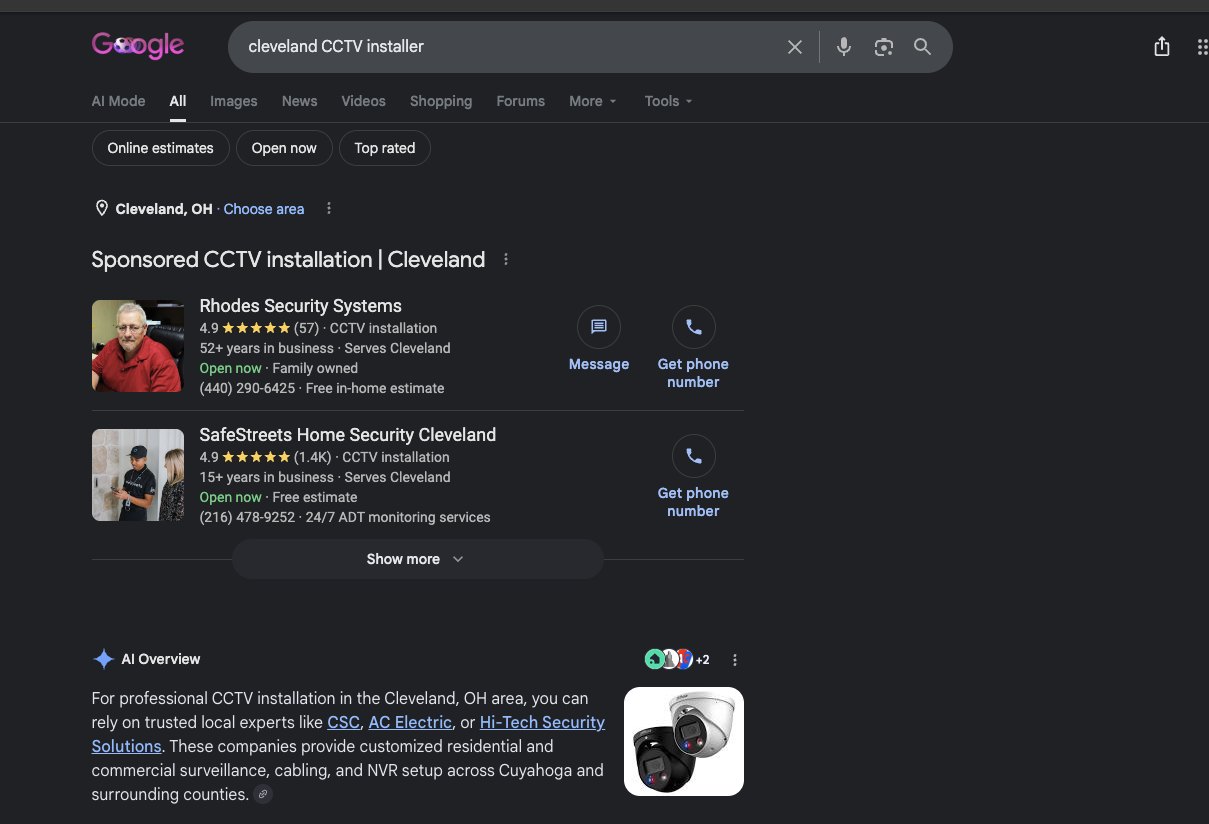The image size is (1209, 824).
Task: Click the magnifying glass search button
Action: [x=923, y=47]
